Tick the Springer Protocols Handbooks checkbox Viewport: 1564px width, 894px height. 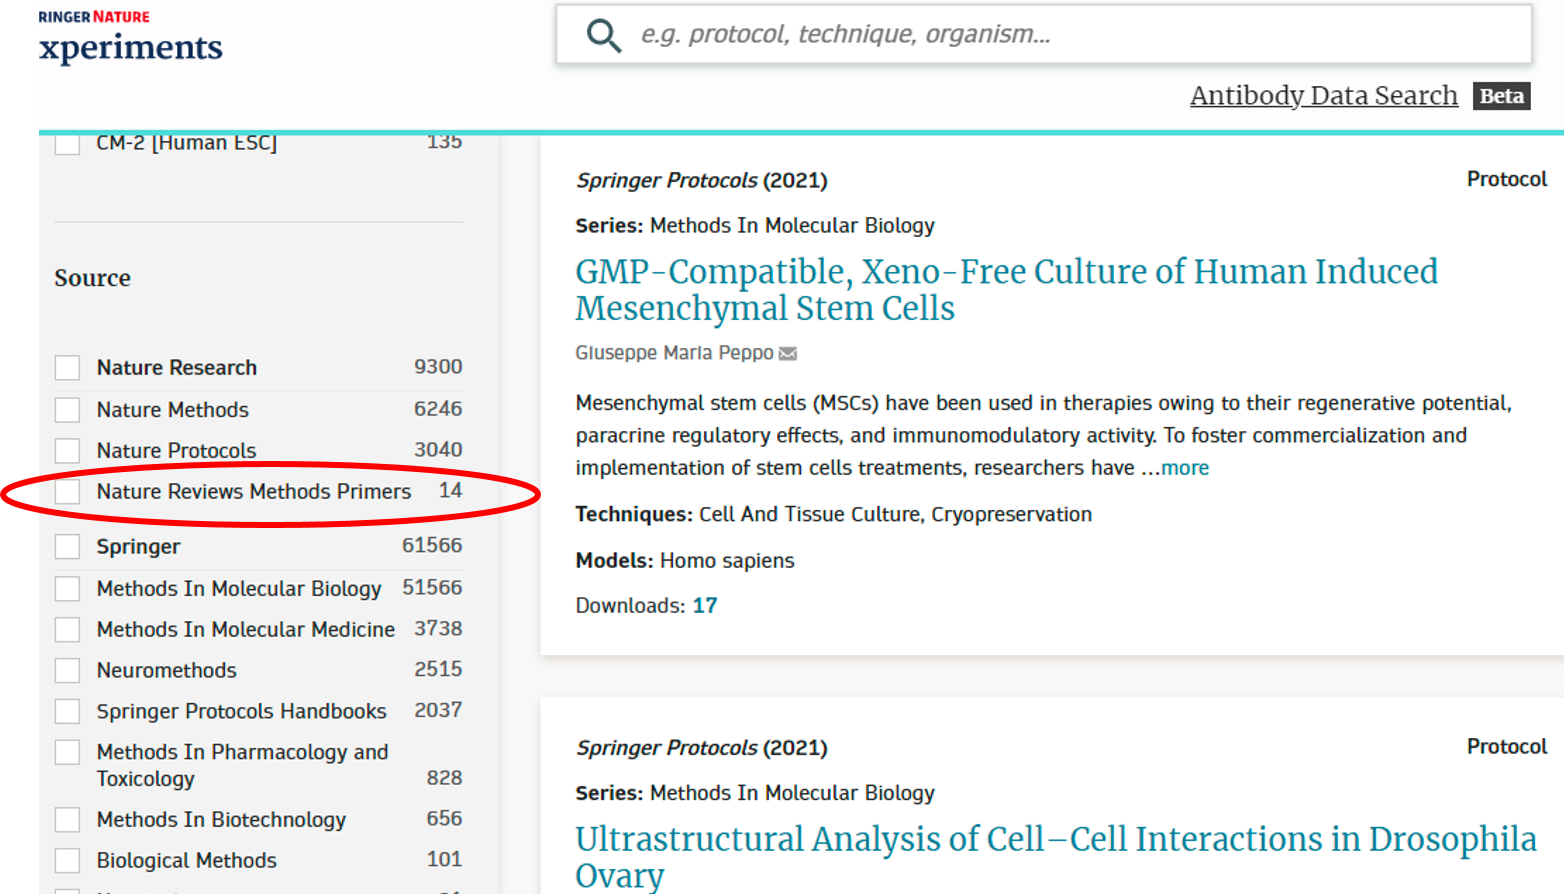68,711
